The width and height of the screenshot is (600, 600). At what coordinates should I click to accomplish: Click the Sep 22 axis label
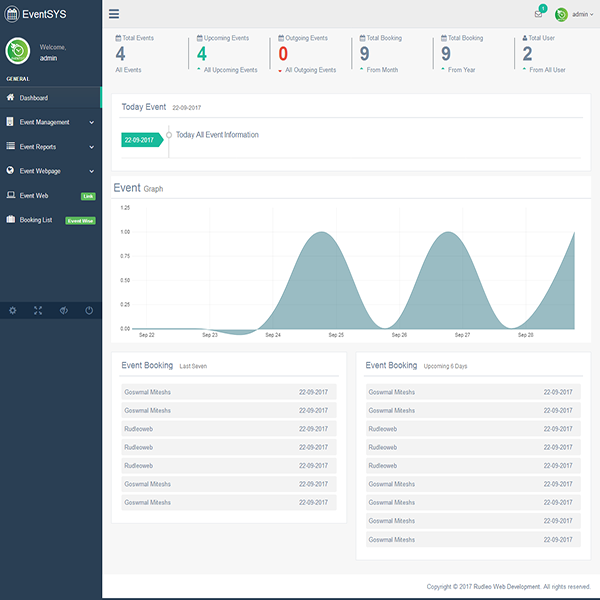pos(147,335)
